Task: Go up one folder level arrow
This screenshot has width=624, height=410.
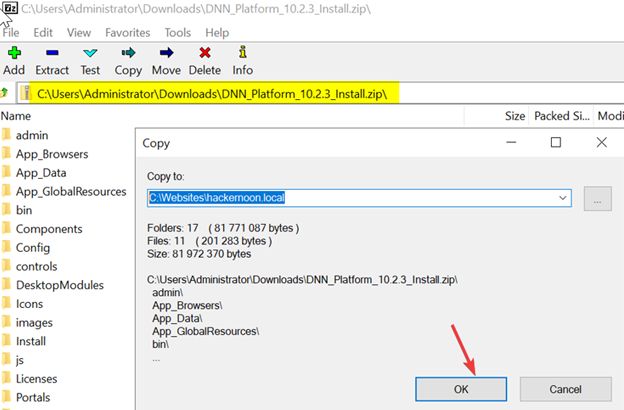Action: [x=4, y=93]
